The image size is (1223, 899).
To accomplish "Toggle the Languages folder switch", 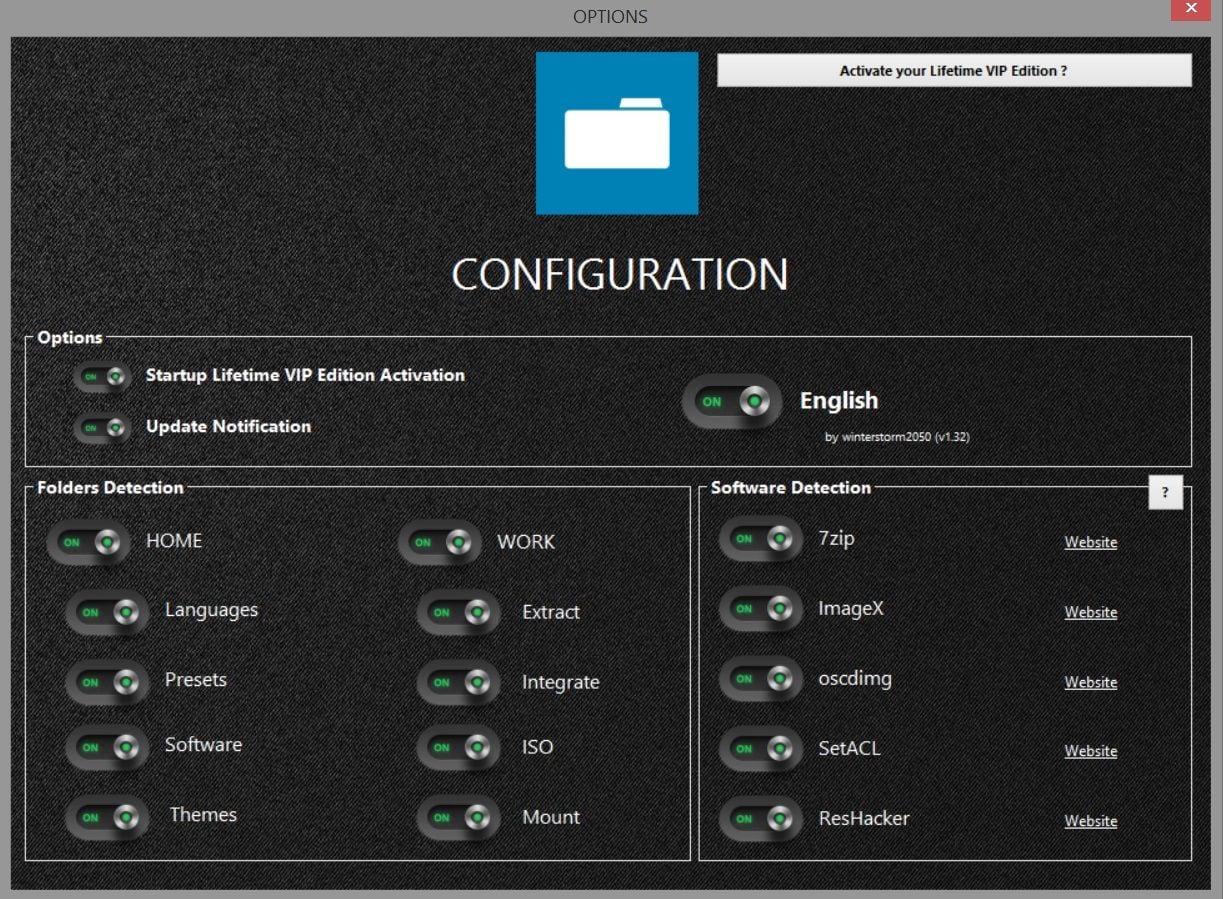I will pos(107,612).
